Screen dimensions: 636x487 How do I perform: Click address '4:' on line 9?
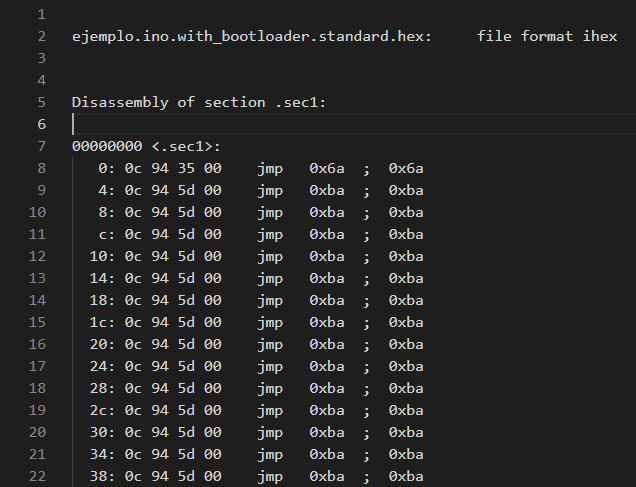tap(106, 190)
